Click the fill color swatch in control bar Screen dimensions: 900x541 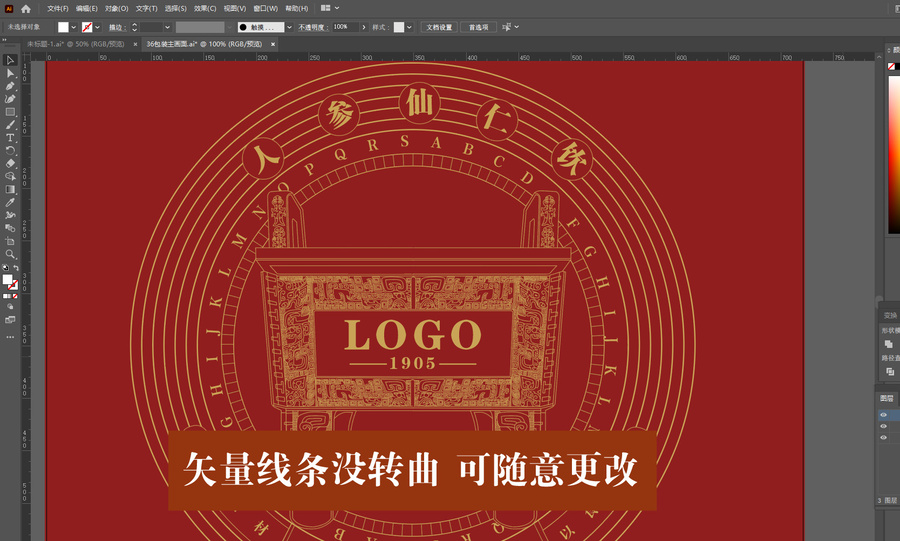[63, 27]
